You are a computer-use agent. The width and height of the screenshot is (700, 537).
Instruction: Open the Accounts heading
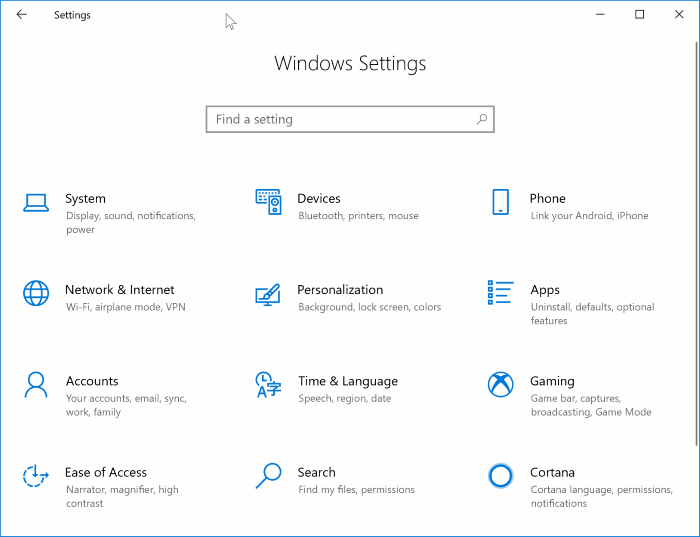(92, 381)
